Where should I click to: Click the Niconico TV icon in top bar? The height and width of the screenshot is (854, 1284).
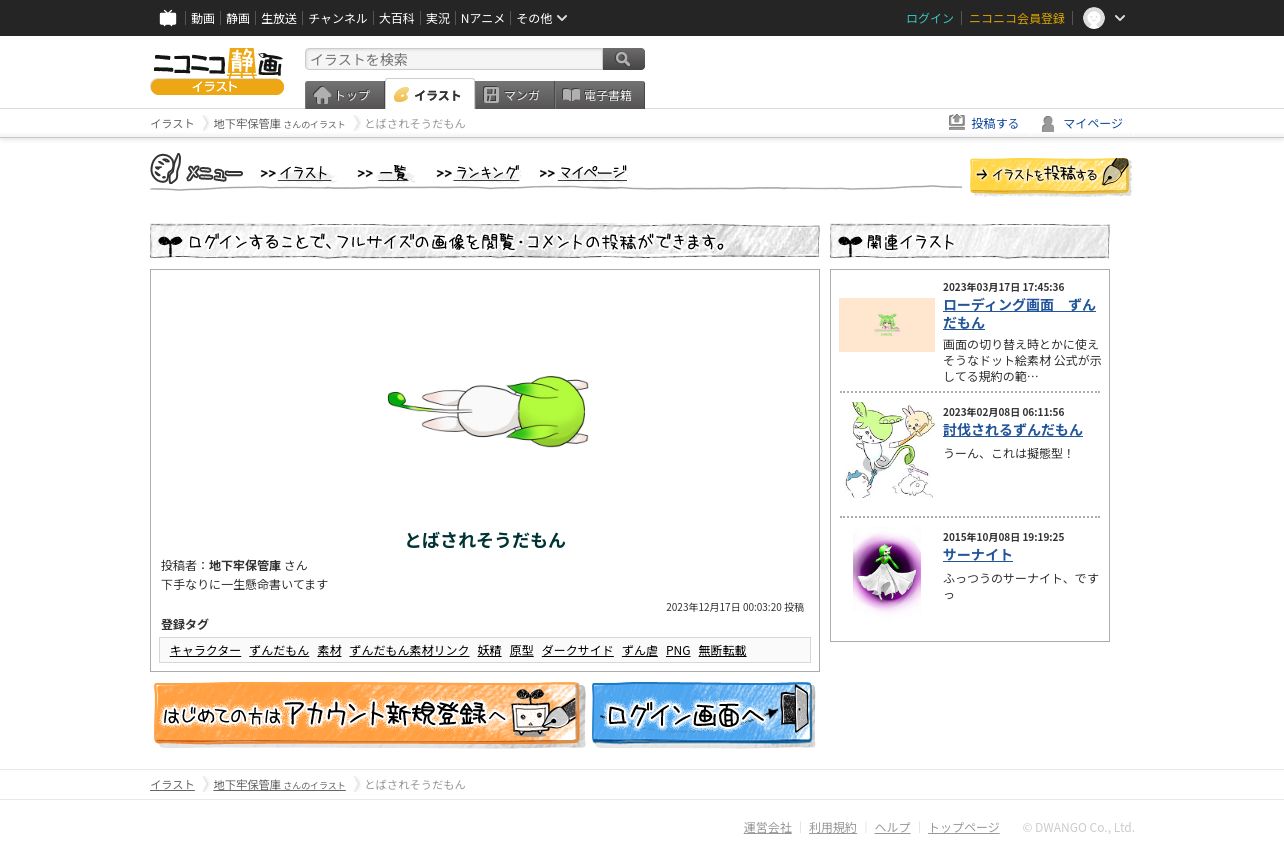tap(168, 18)
